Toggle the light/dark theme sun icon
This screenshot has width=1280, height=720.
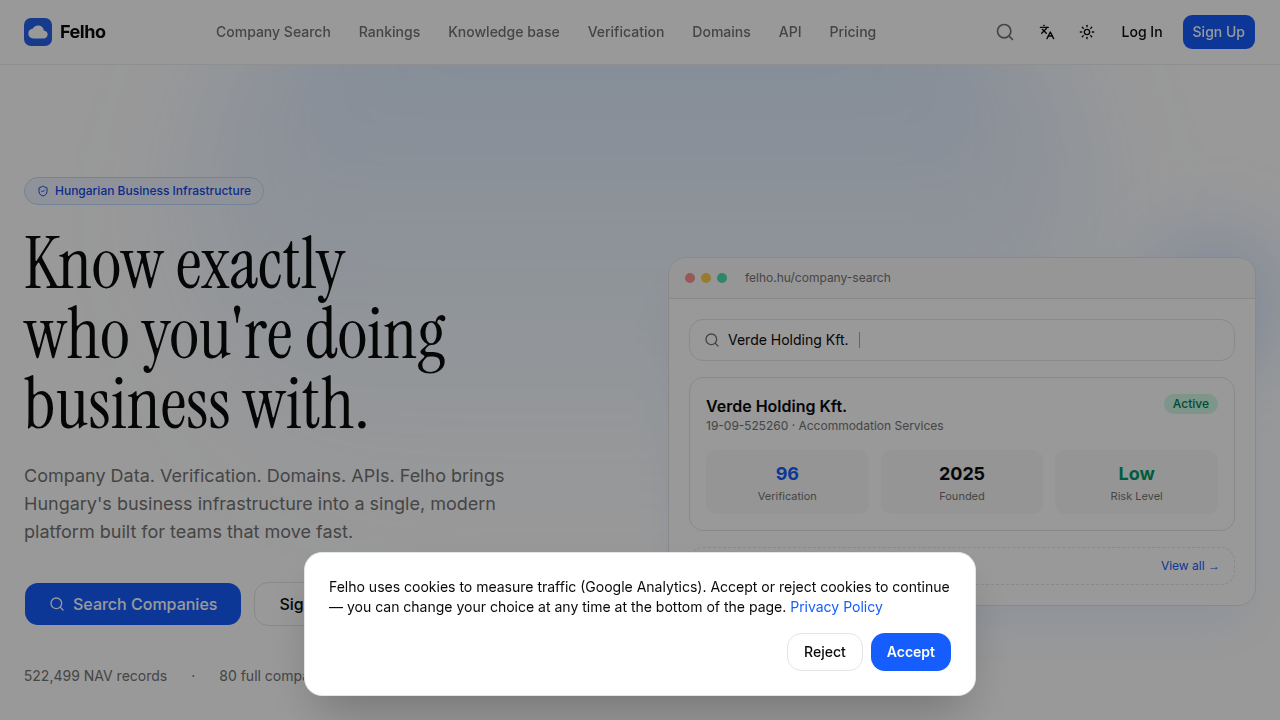(1087, 32)
